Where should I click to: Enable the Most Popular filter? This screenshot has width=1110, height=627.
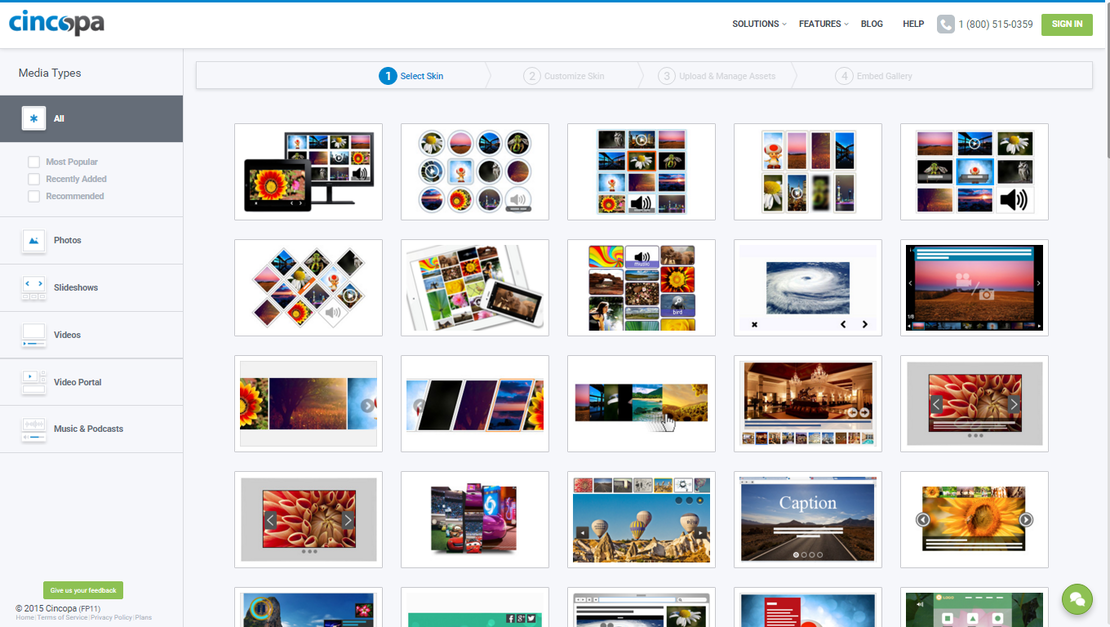(x=31, y=161)
